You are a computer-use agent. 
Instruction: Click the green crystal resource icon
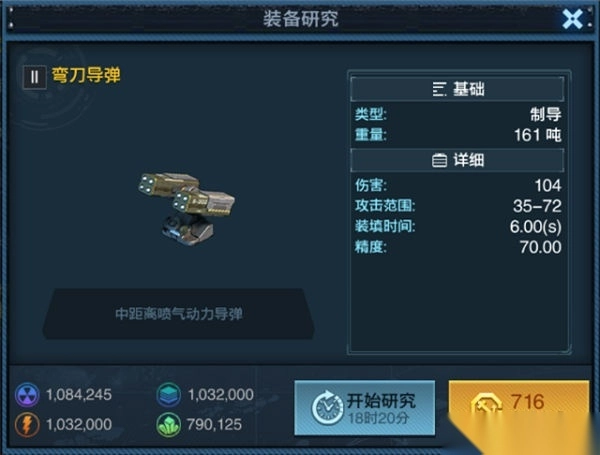tap(168, 424)
